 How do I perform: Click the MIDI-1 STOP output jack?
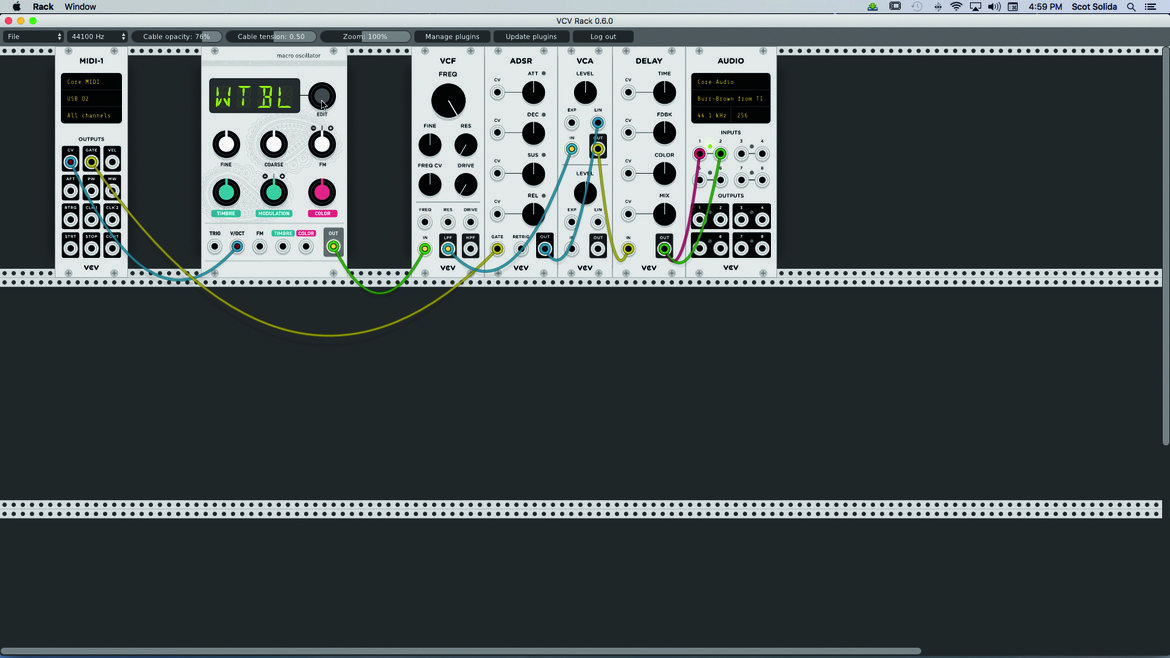(91, 248)
